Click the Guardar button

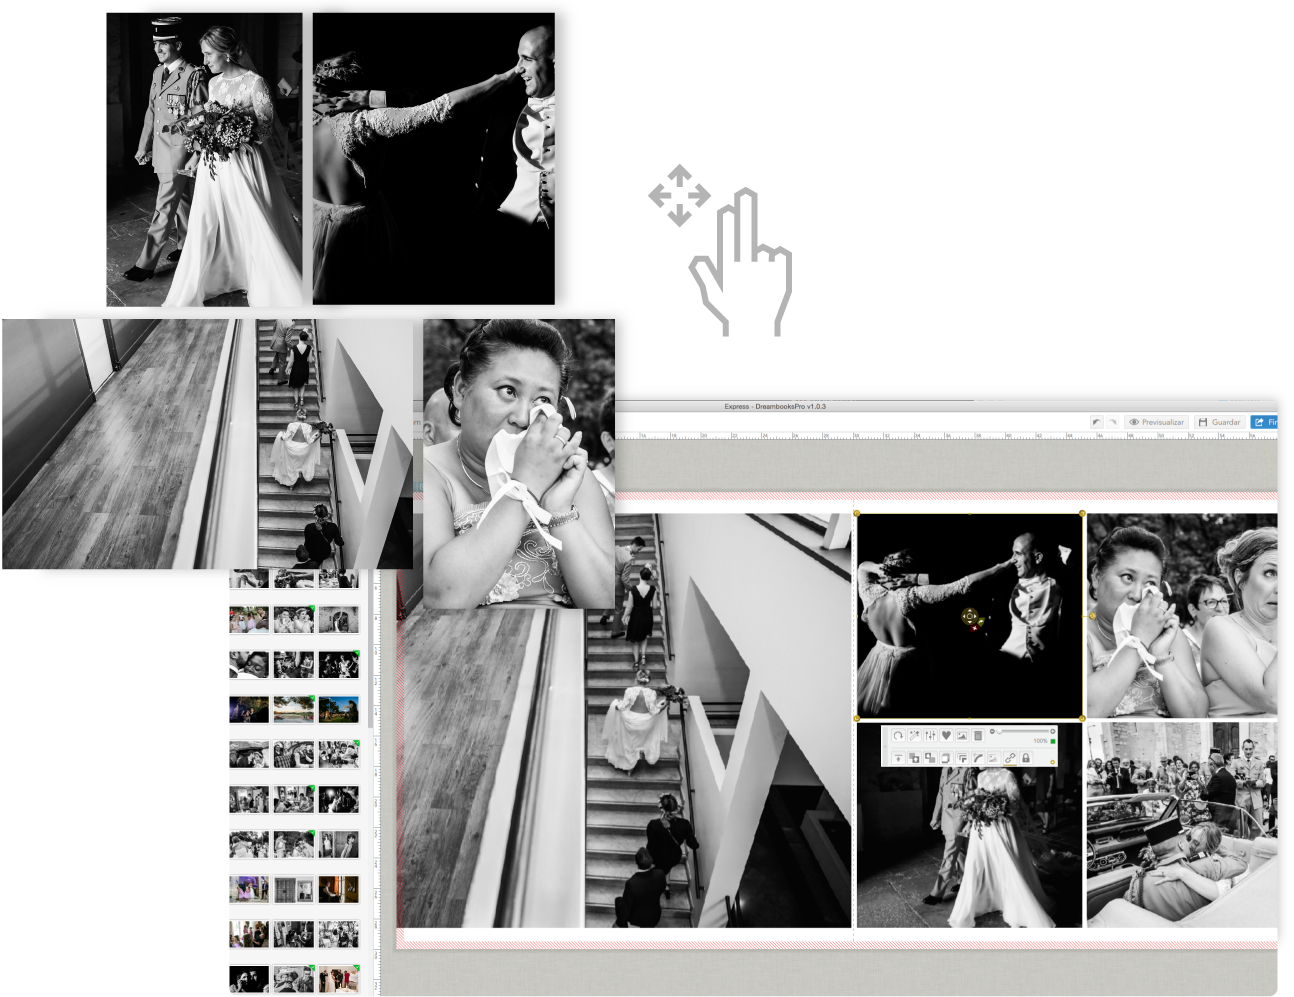1219,422
